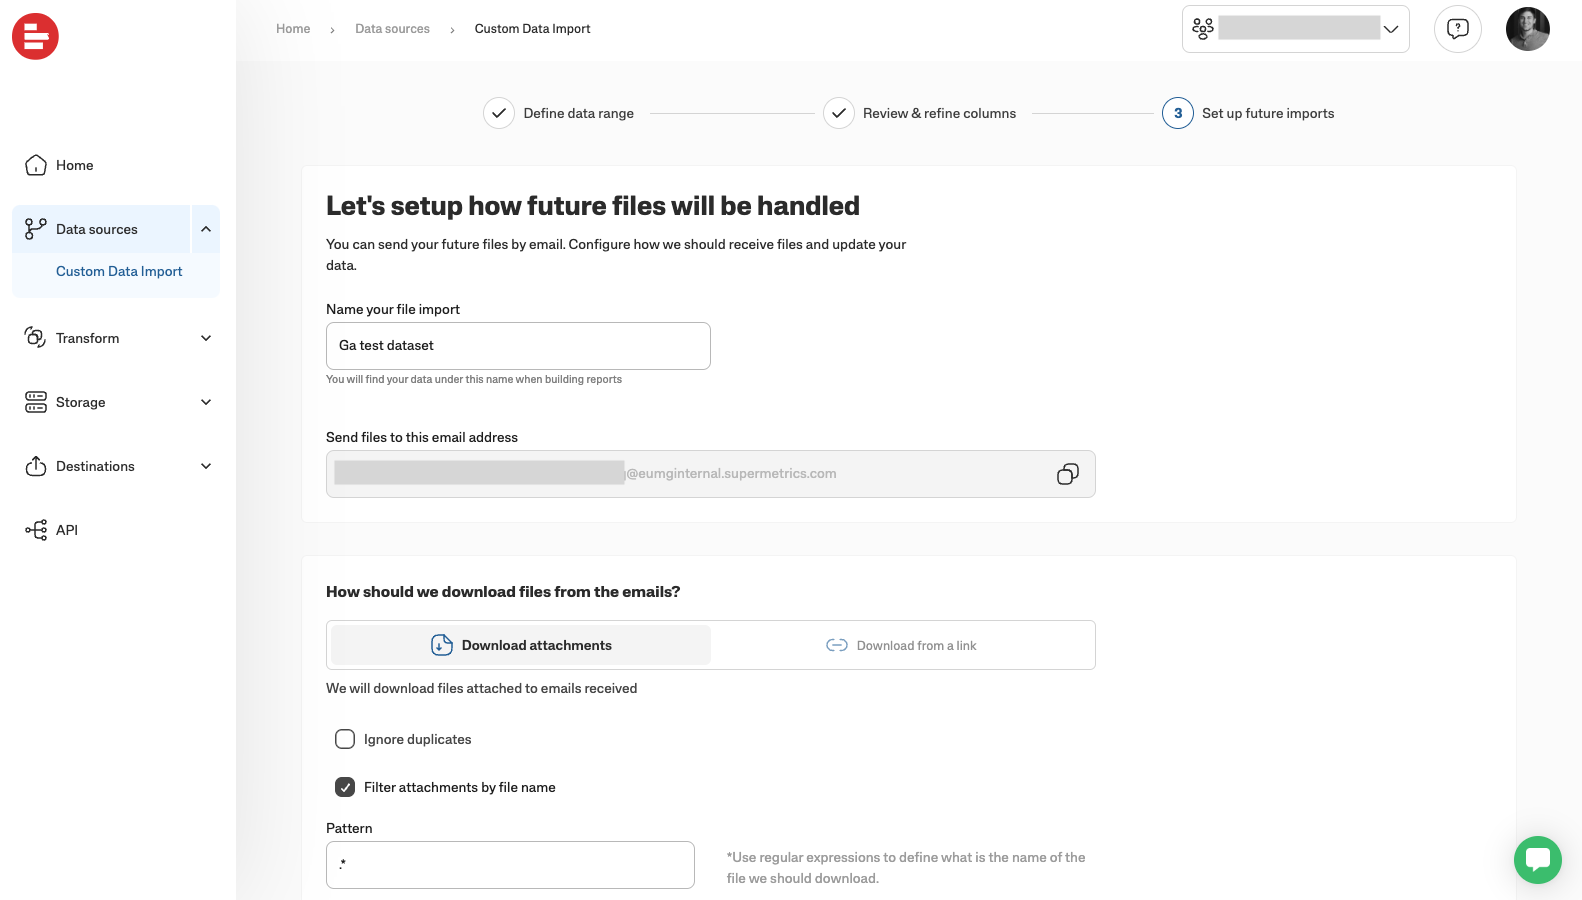Expand the Storage menu section
The height and width of the screenshot is (900, 1582).
point(206,402)
